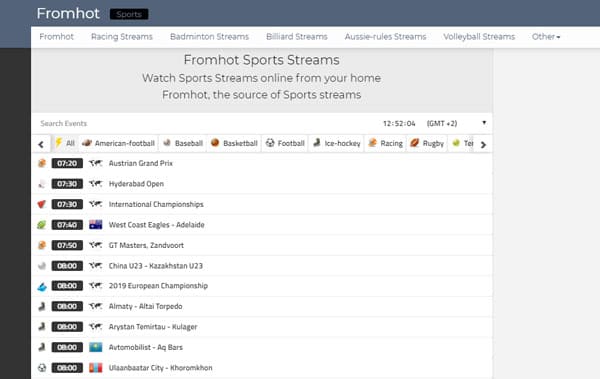Click the world map icon on GT Masters row

(x=96, y=245)
